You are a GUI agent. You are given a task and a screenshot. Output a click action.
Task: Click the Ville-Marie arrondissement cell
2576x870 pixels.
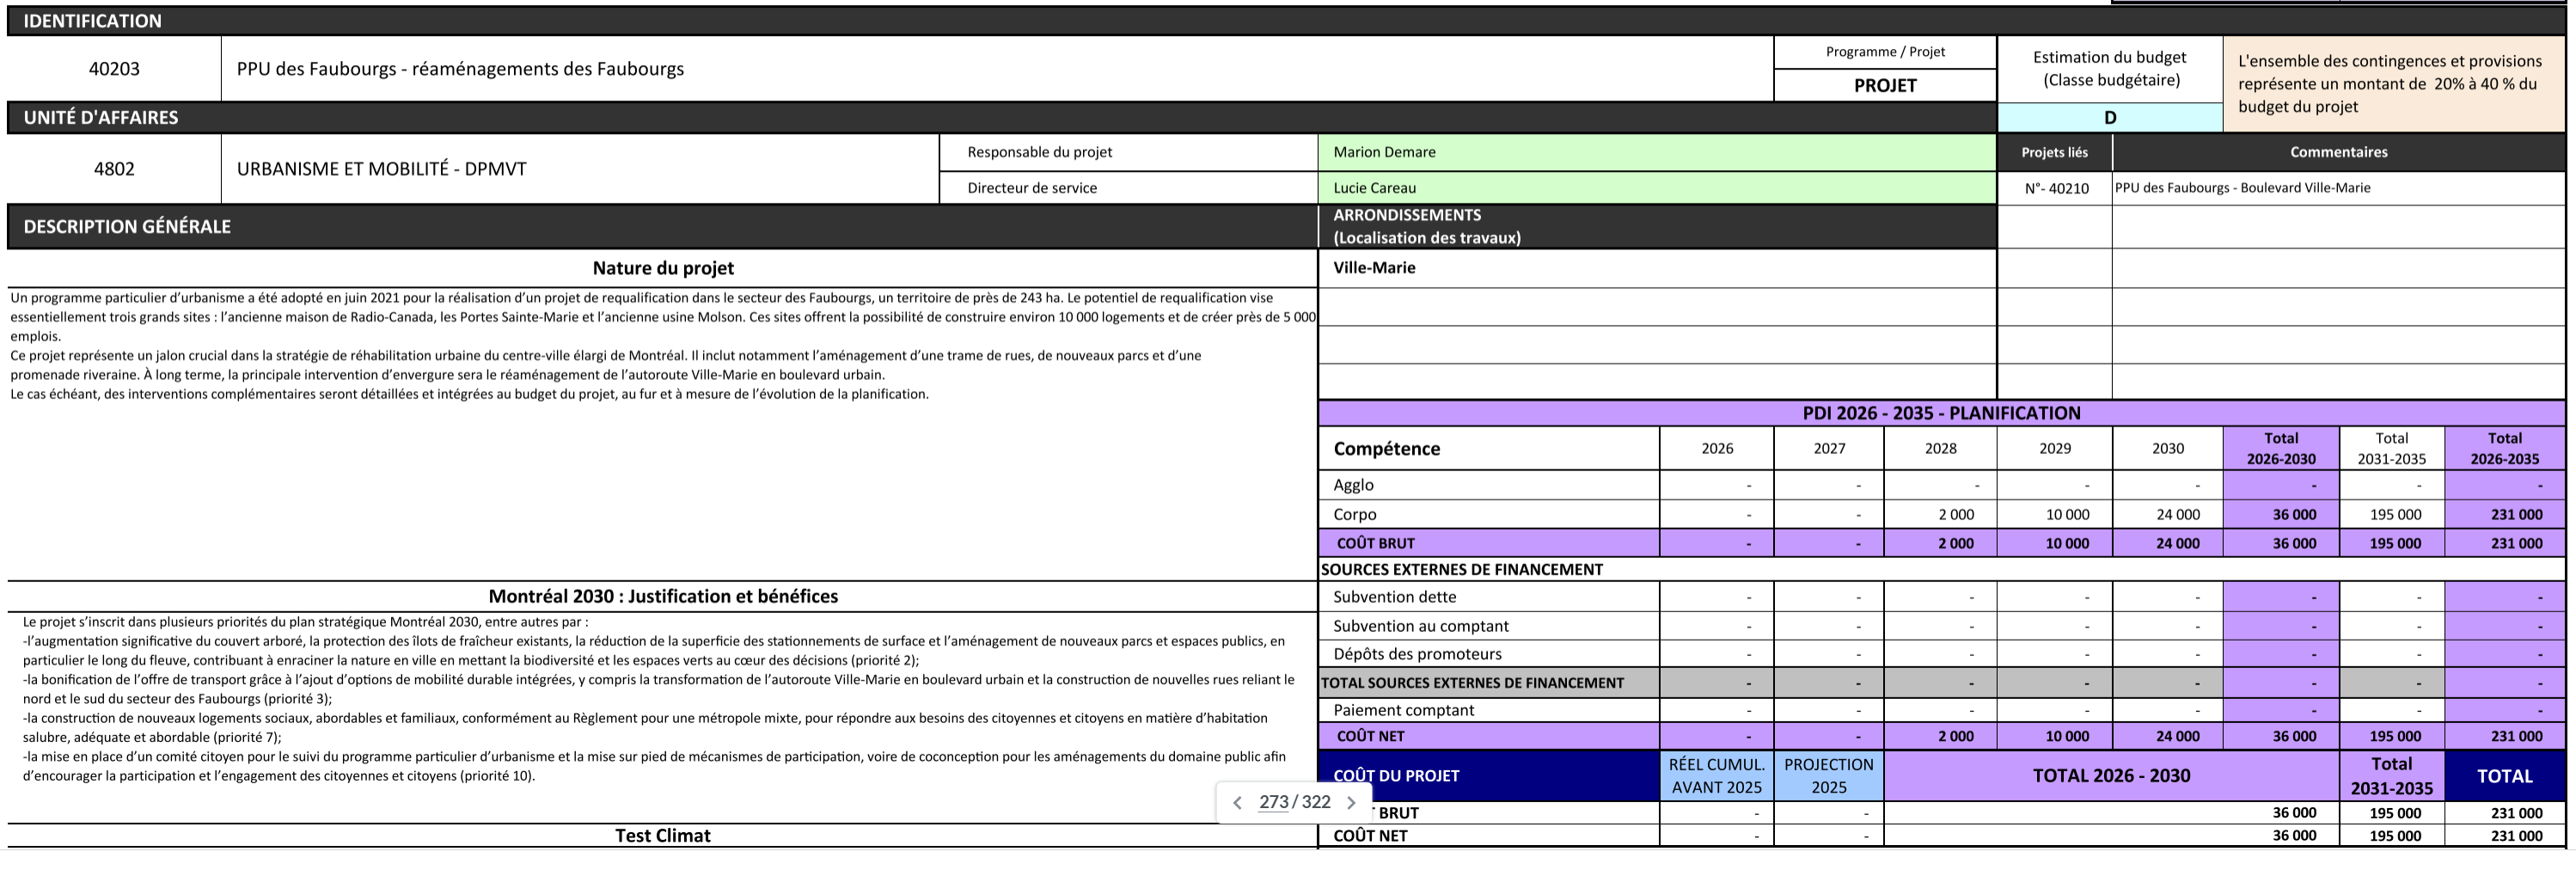[1374, 268]
